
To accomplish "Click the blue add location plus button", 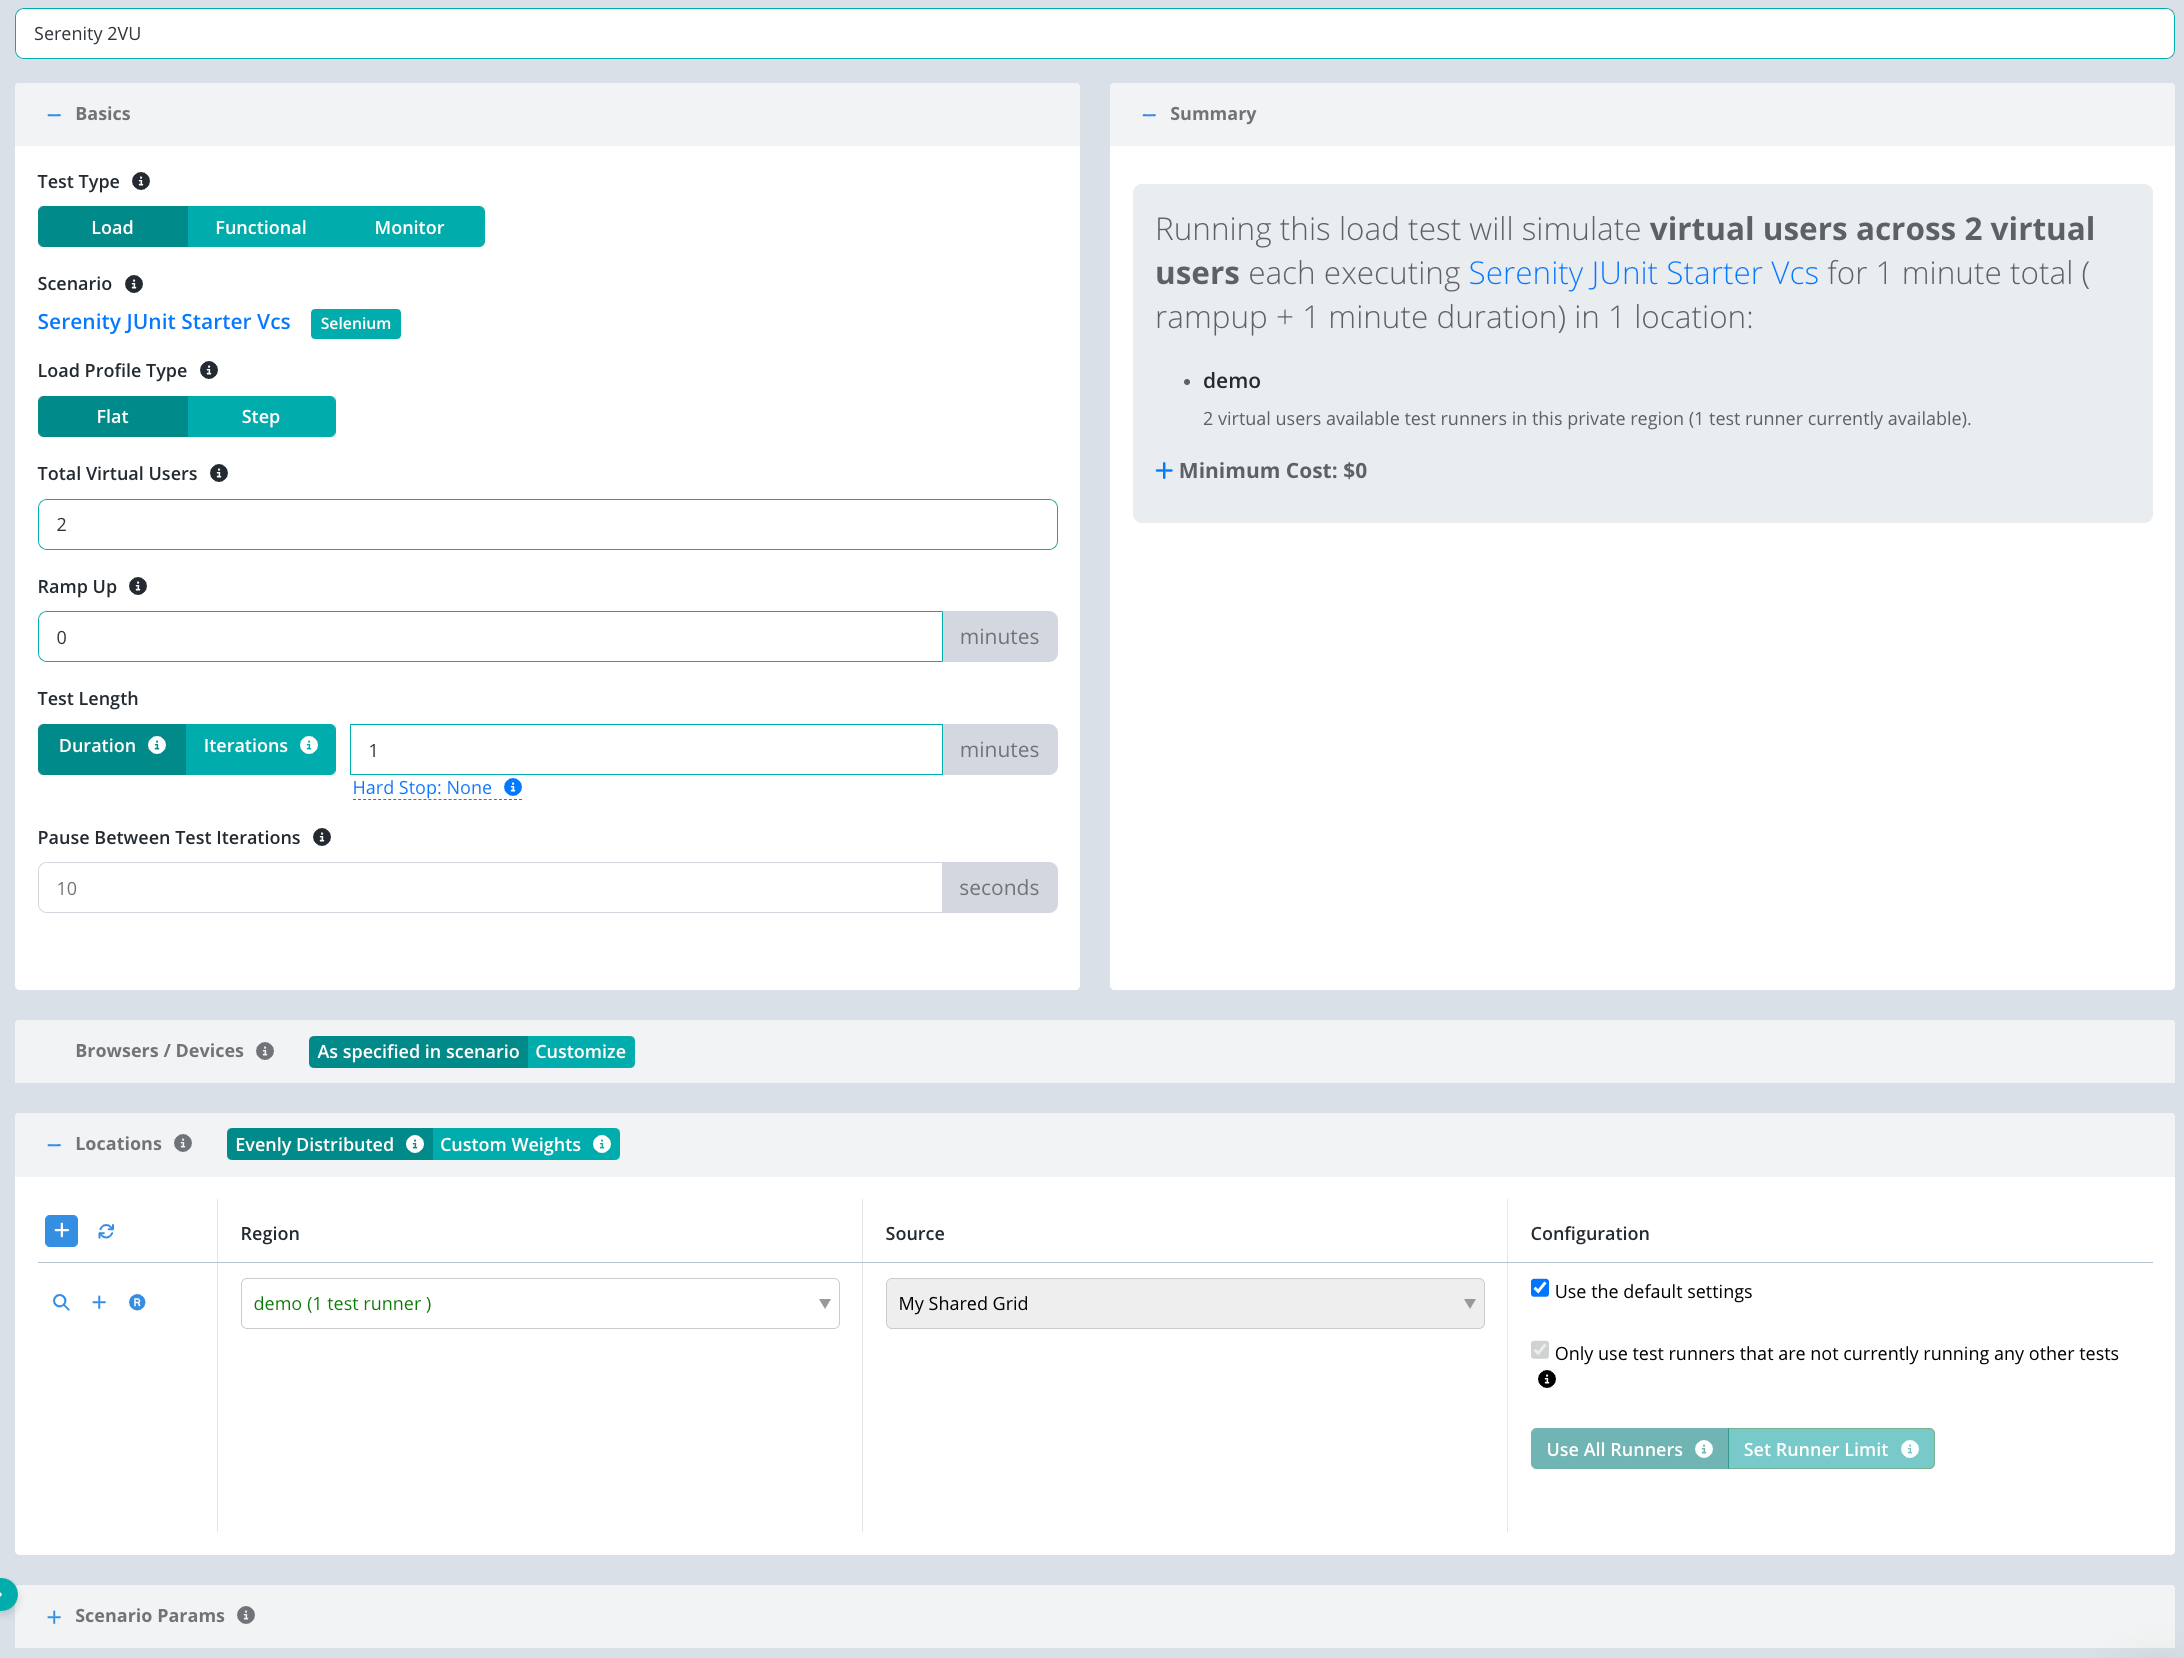I will [61, 1231].
